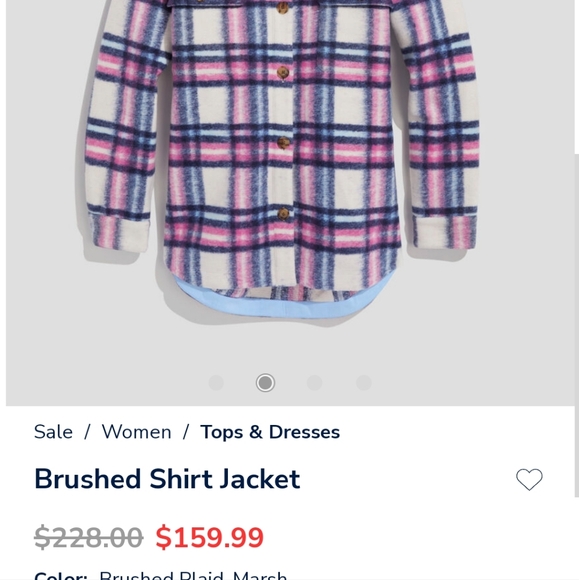Screen dimensions: 579x580
Task: Click the jacket's right sleeve cuff
Action: pos(444,233)
